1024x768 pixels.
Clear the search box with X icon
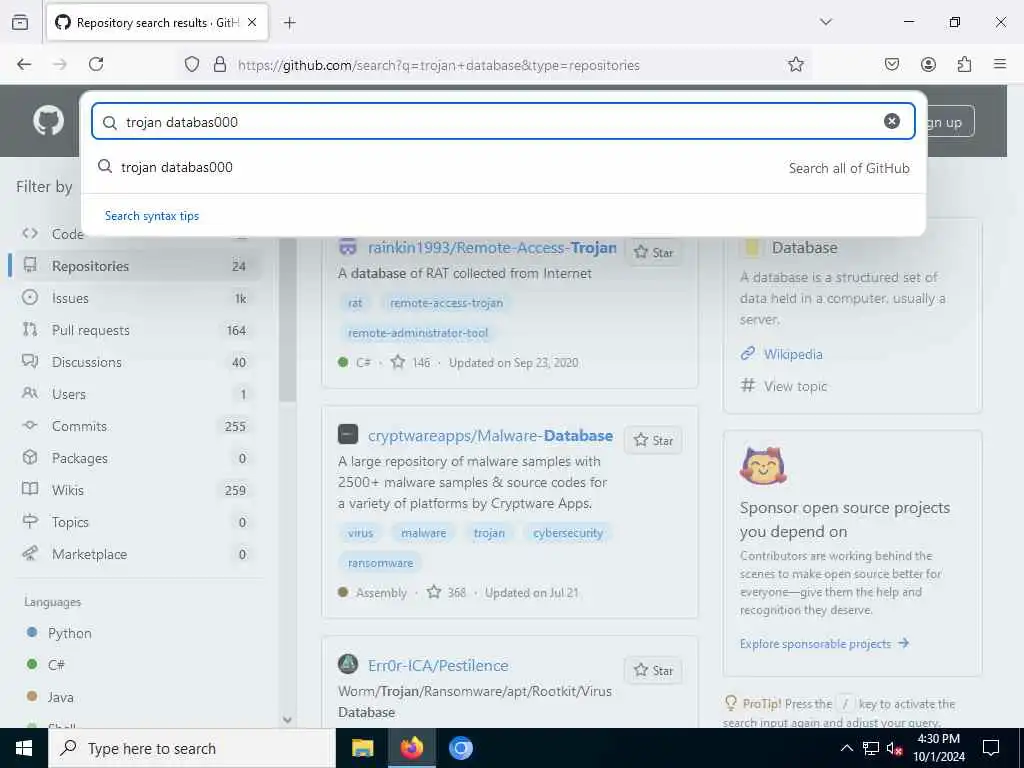891,121
